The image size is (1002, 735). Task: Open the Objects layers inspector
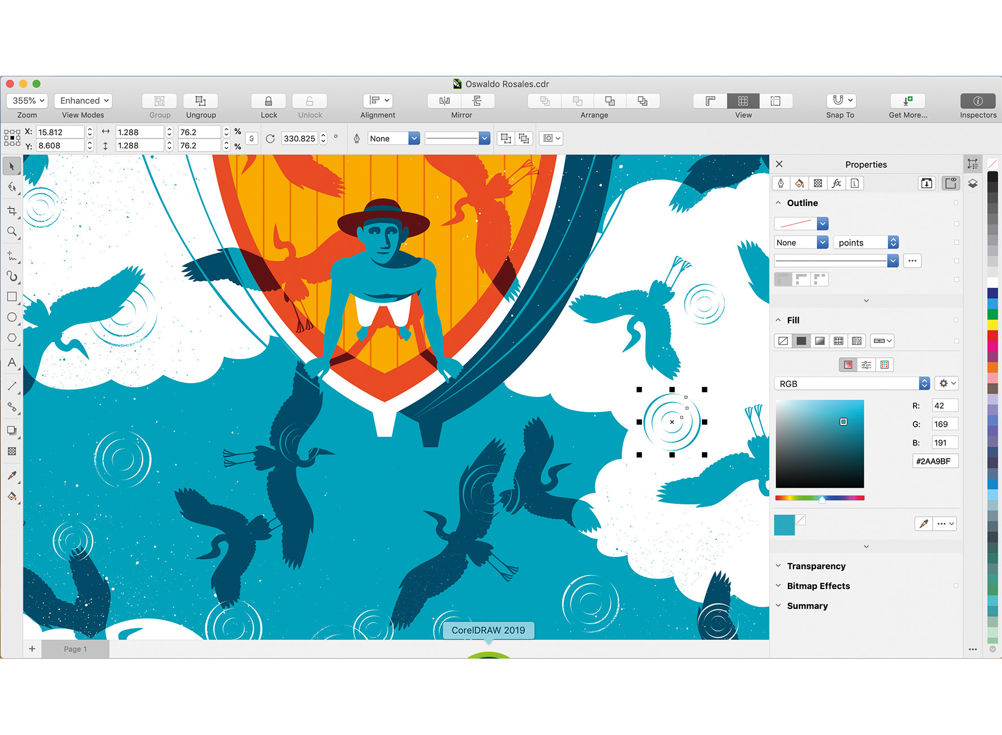(x=973, y=184)
